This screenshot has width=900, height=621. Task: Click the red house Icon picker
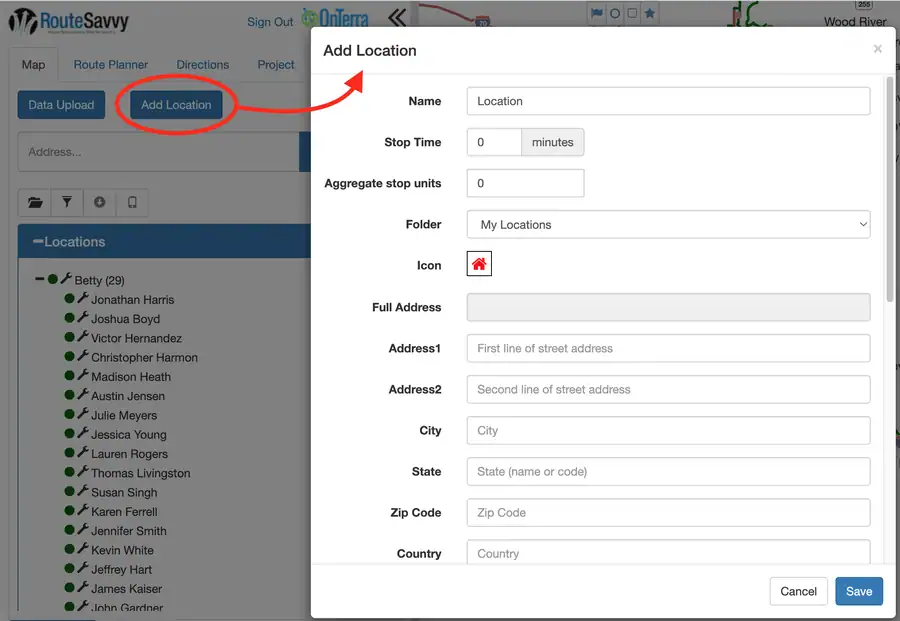point(479,264)
